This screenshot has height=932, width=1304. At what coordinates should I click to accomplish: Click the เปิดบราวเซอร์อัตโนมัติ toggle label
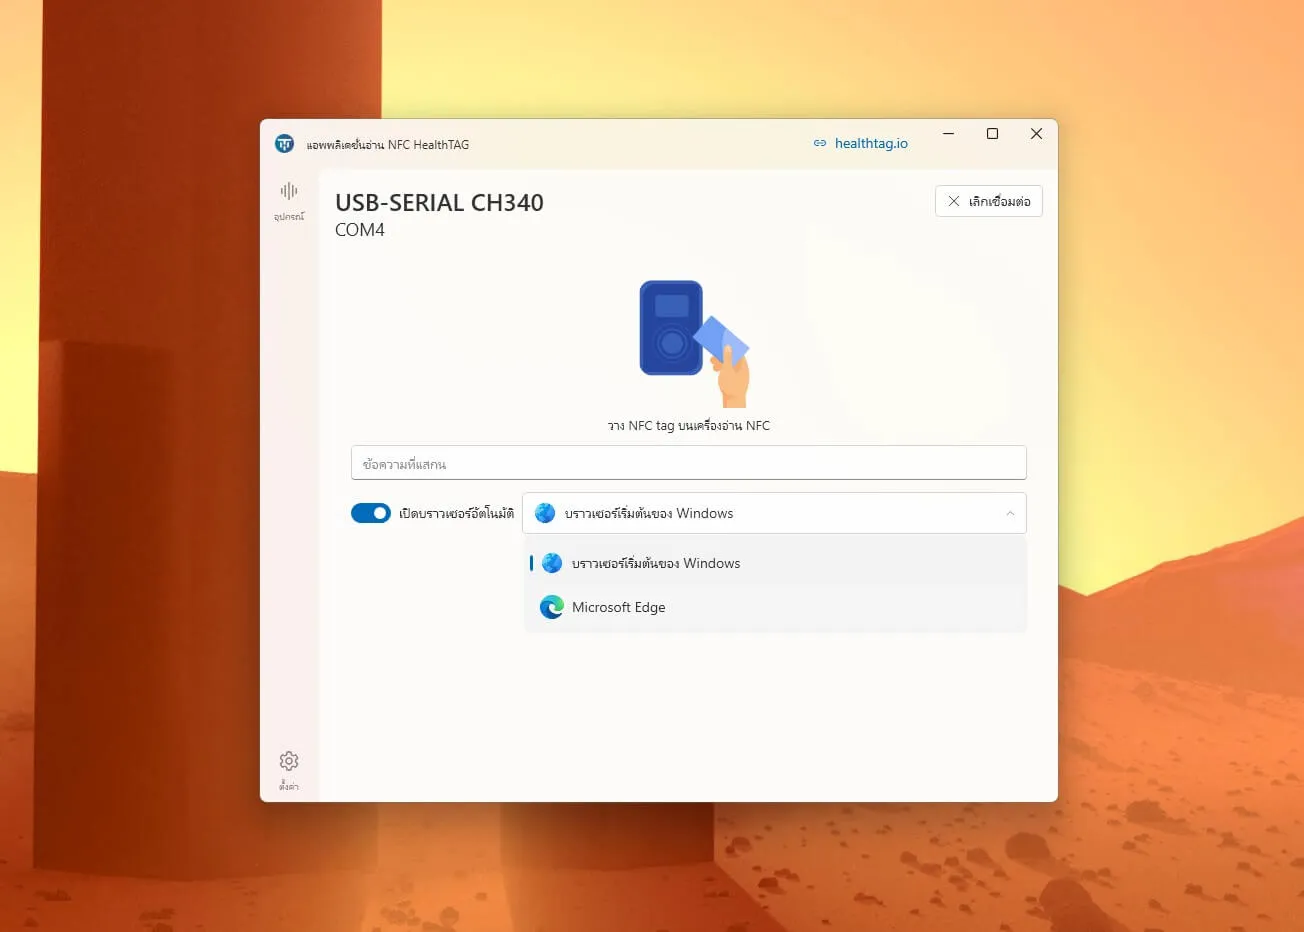pyautogui.click(x=456, y=513)
